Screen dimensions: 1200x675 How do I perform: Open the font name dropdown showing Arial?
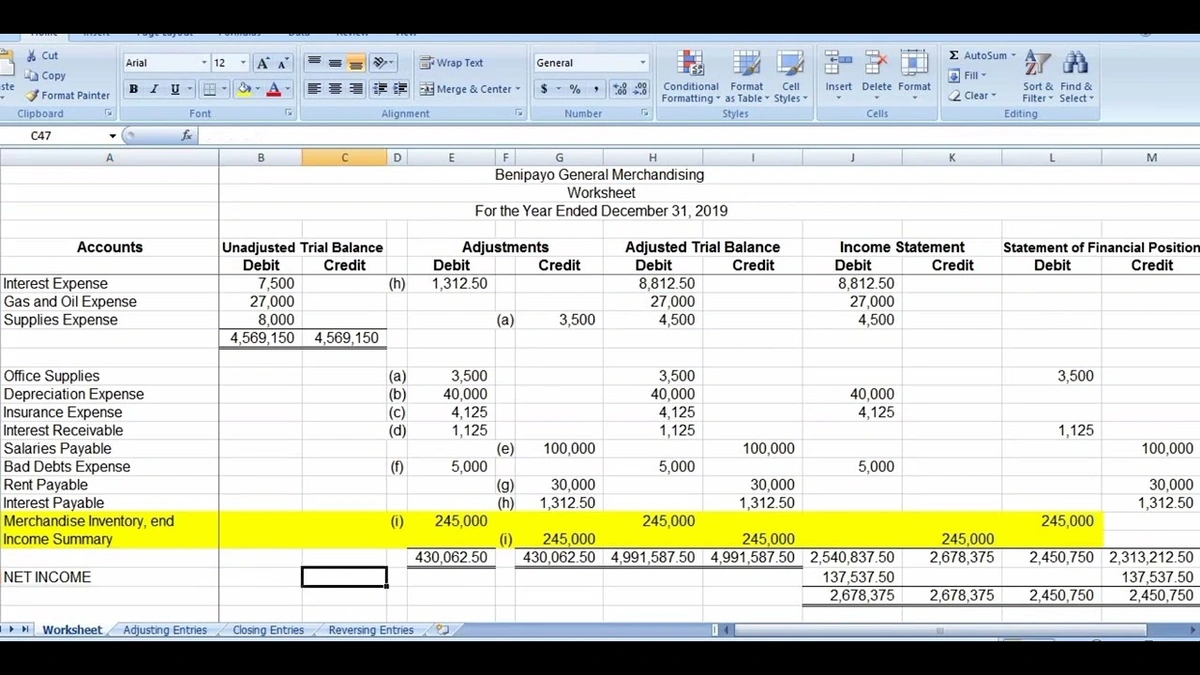click(204, 63)
